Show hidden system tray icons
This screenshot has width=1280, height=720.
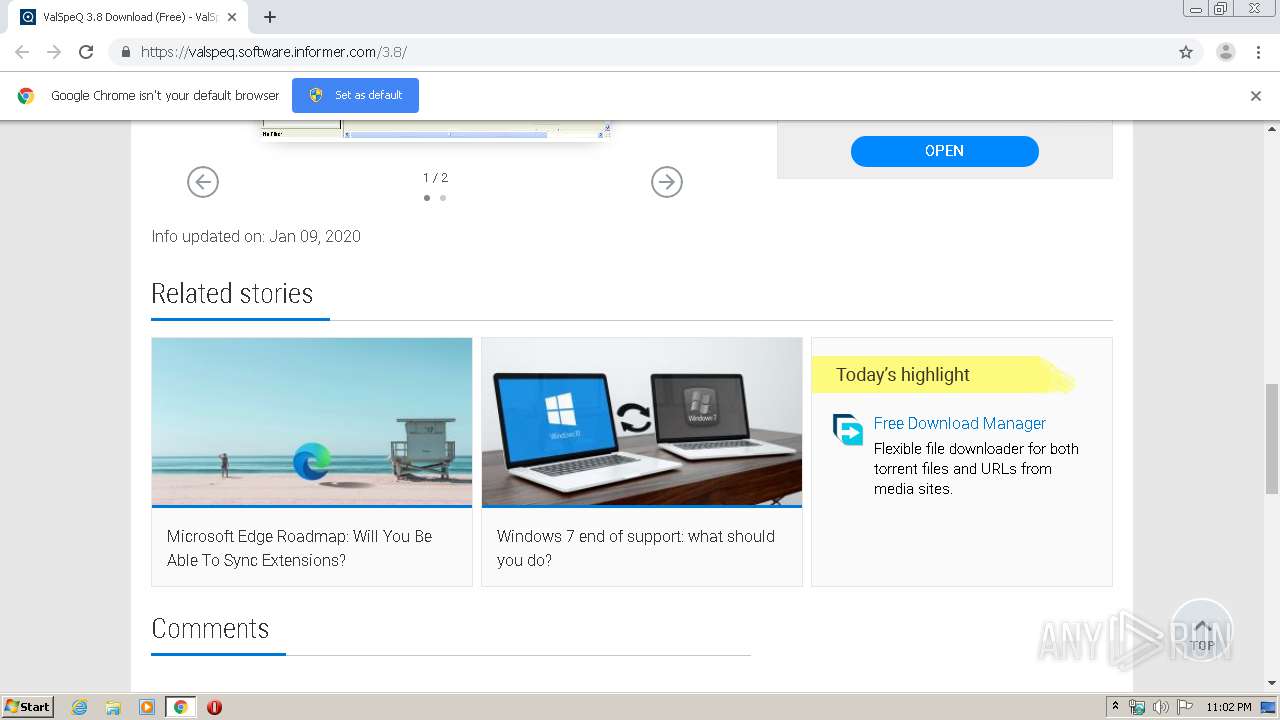(1116, 707)
